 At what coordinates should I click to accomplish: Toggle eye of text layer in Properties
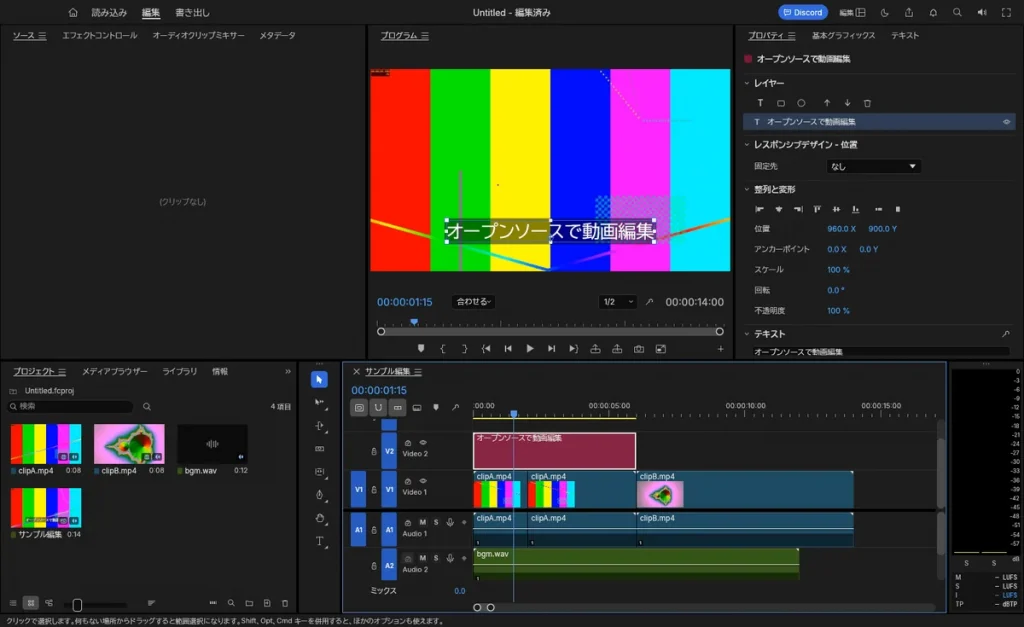point(1006,122)
